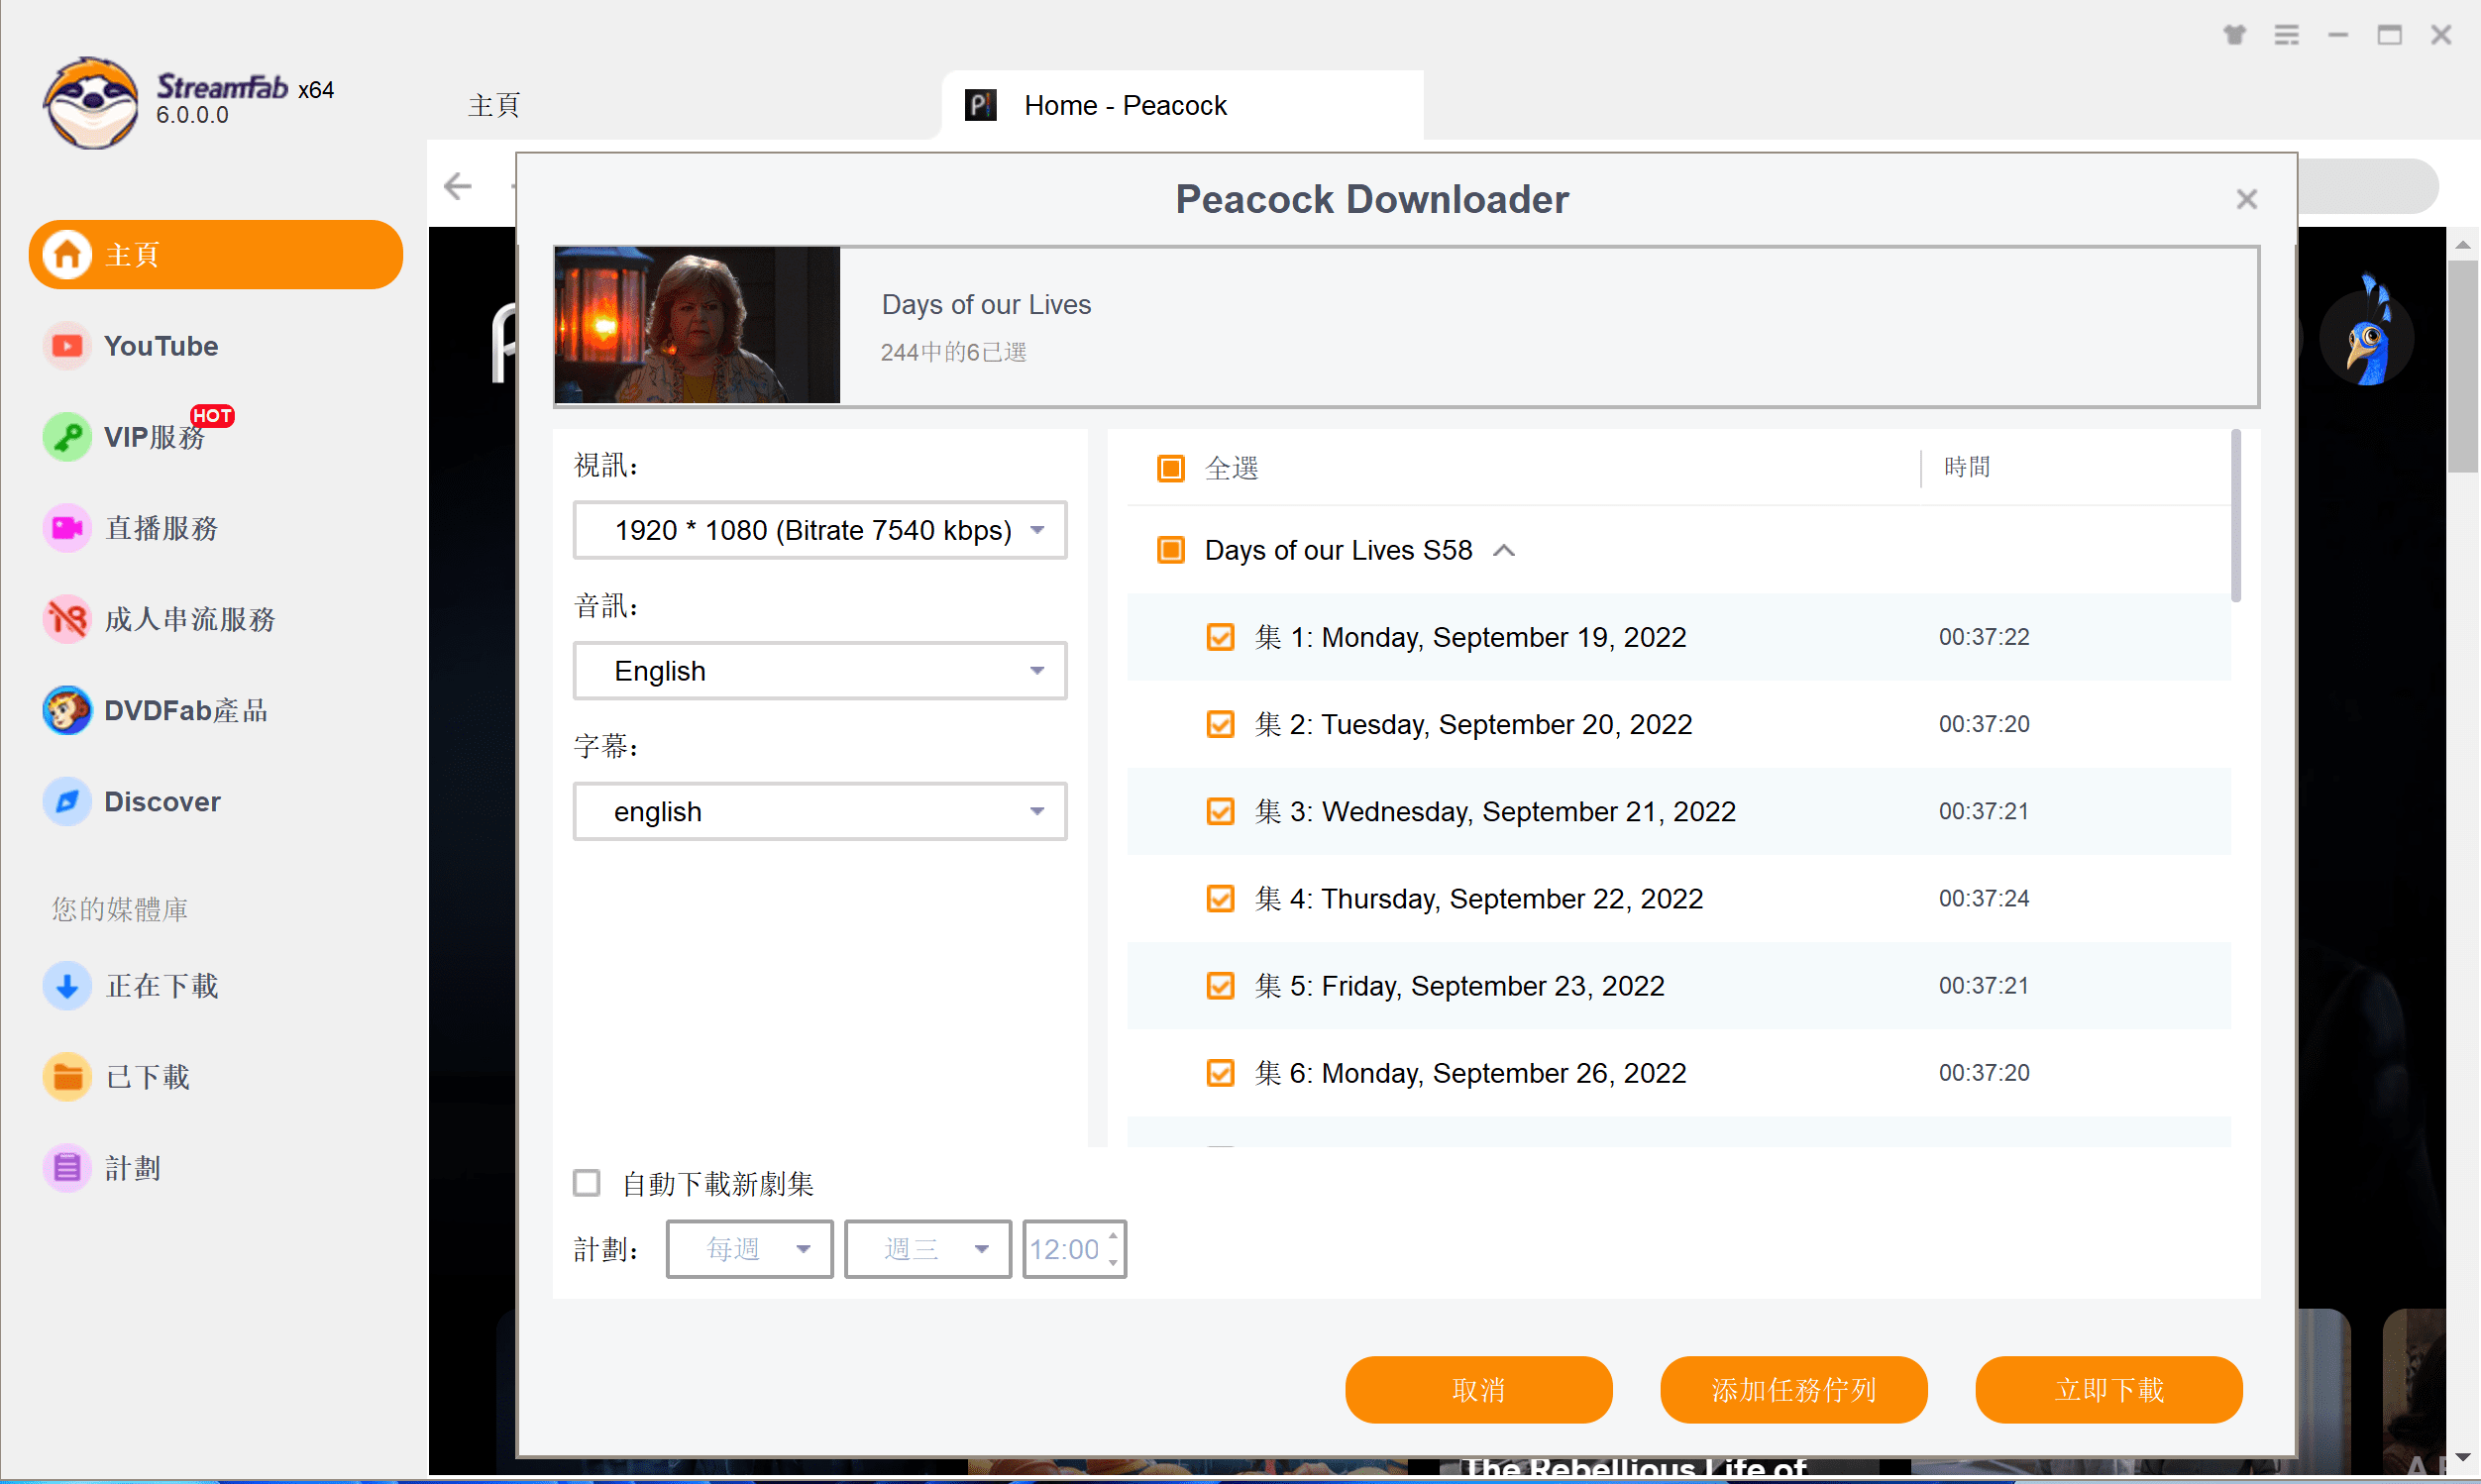Open the subtitle language dropdown
This screenshot has width=2481, height=1484.
tap(820, 812)
